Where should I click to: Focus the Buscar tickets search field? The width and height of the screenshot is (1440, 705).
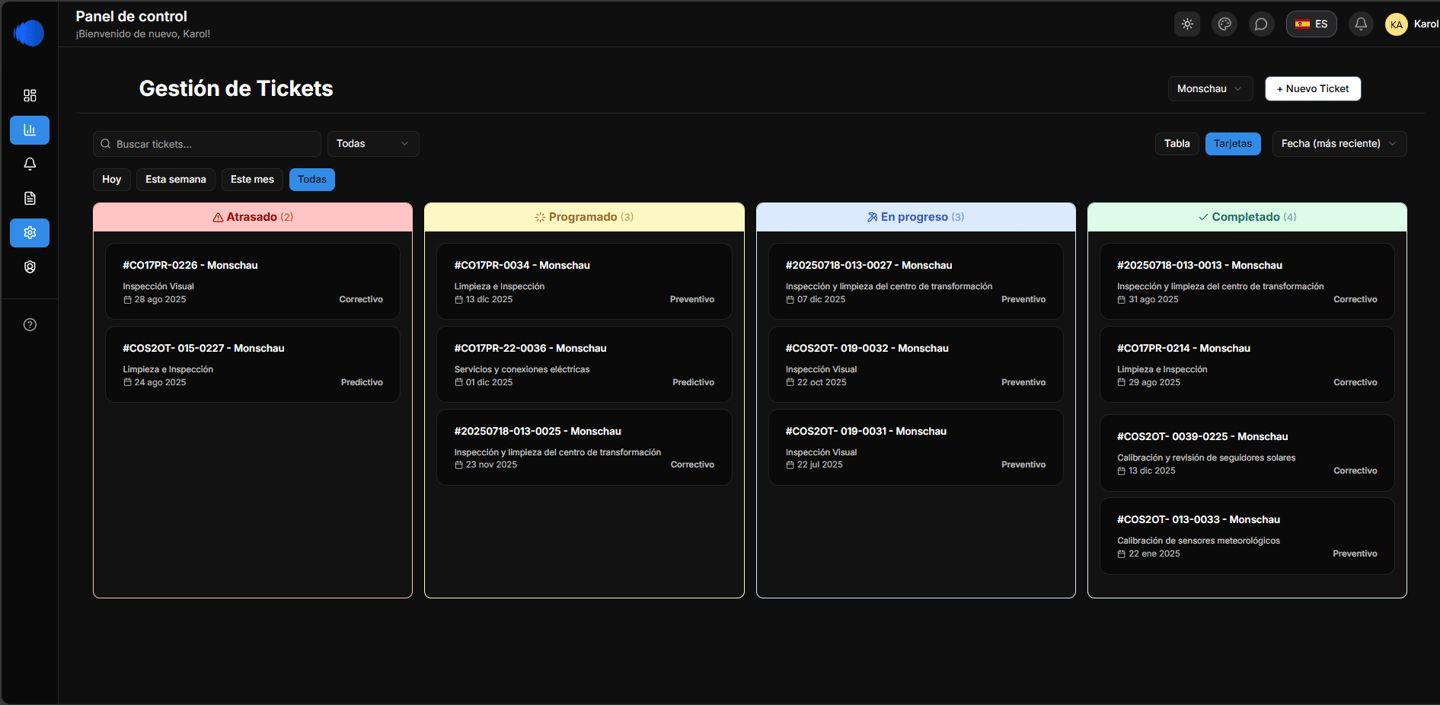[x=207, y=144]
